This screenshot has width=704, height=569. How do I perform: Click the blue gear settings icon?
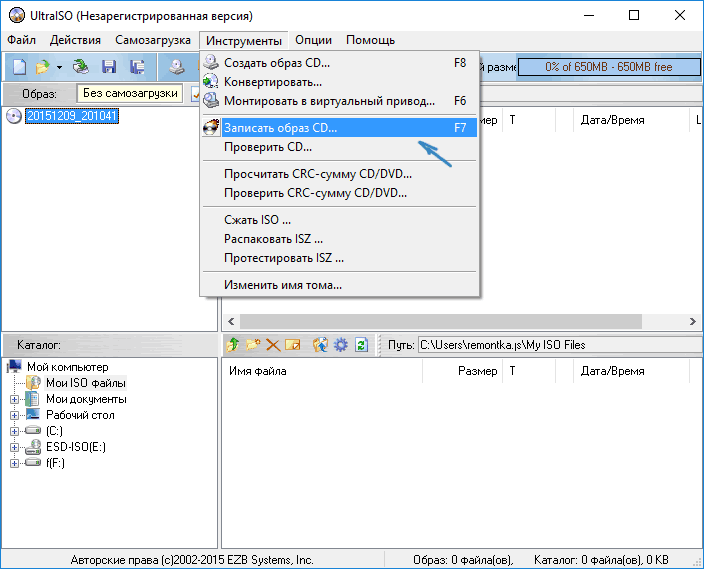click(341, 345)
